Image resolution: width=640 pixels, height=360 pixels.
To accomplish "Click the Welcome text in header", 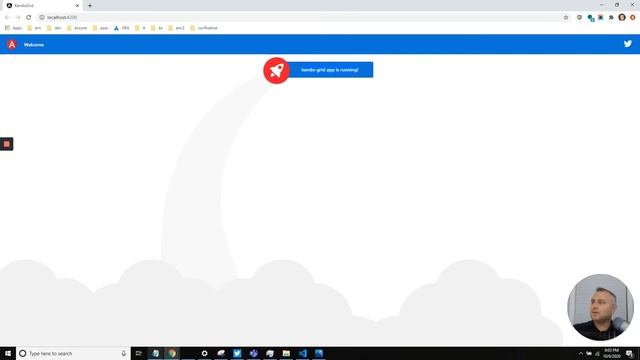I will tap(34, 45).
